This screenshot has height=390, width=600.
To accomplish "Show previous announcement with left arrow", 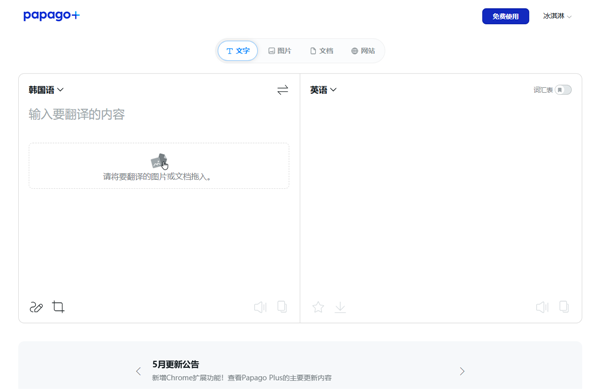I will pyautogui.click(x=139, y=371).
